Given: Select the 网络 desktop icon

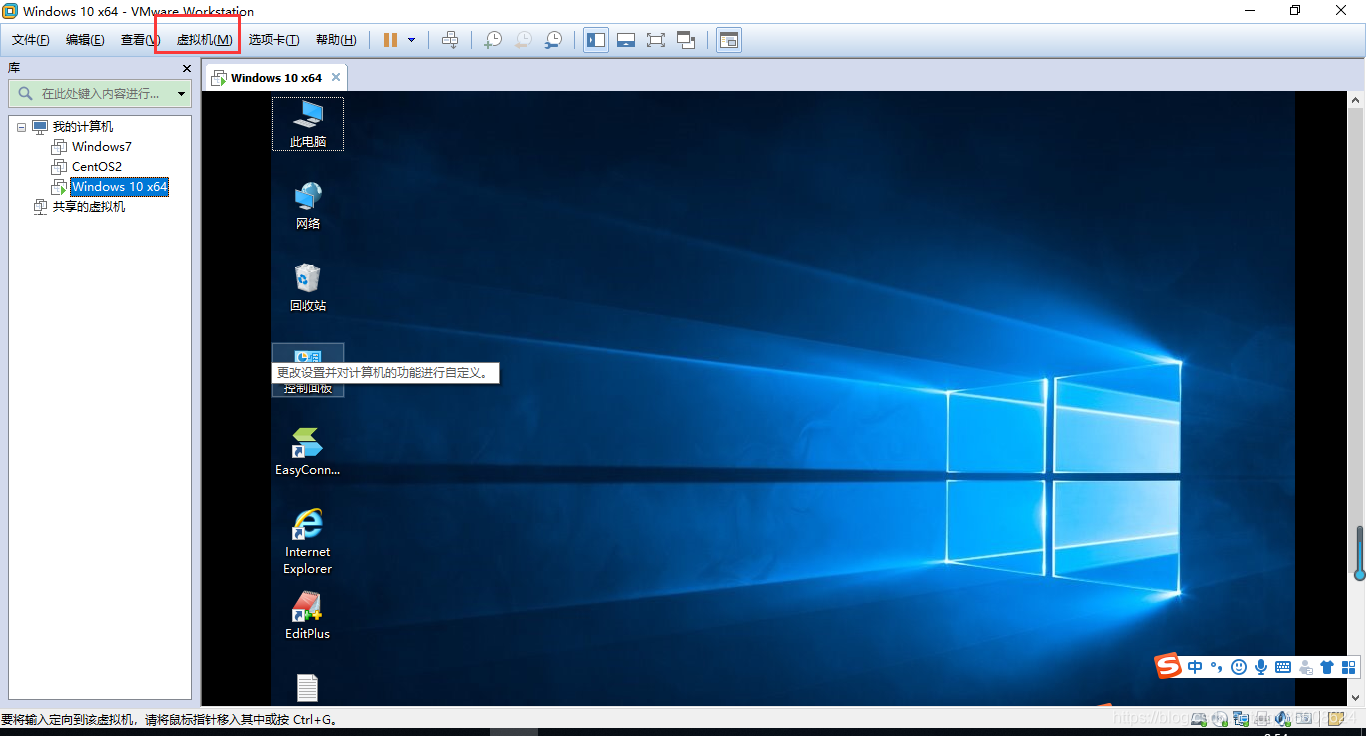Looking at the screenshot, I should click(x=308, y=205).
